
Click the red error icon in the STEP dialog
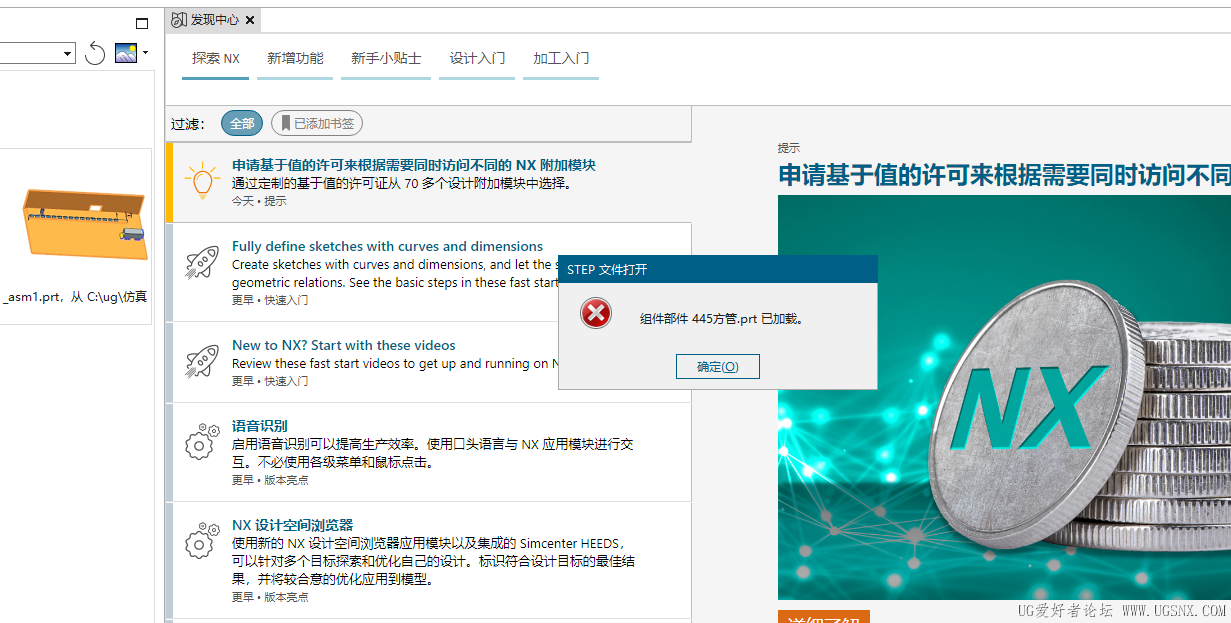(597, 313)
